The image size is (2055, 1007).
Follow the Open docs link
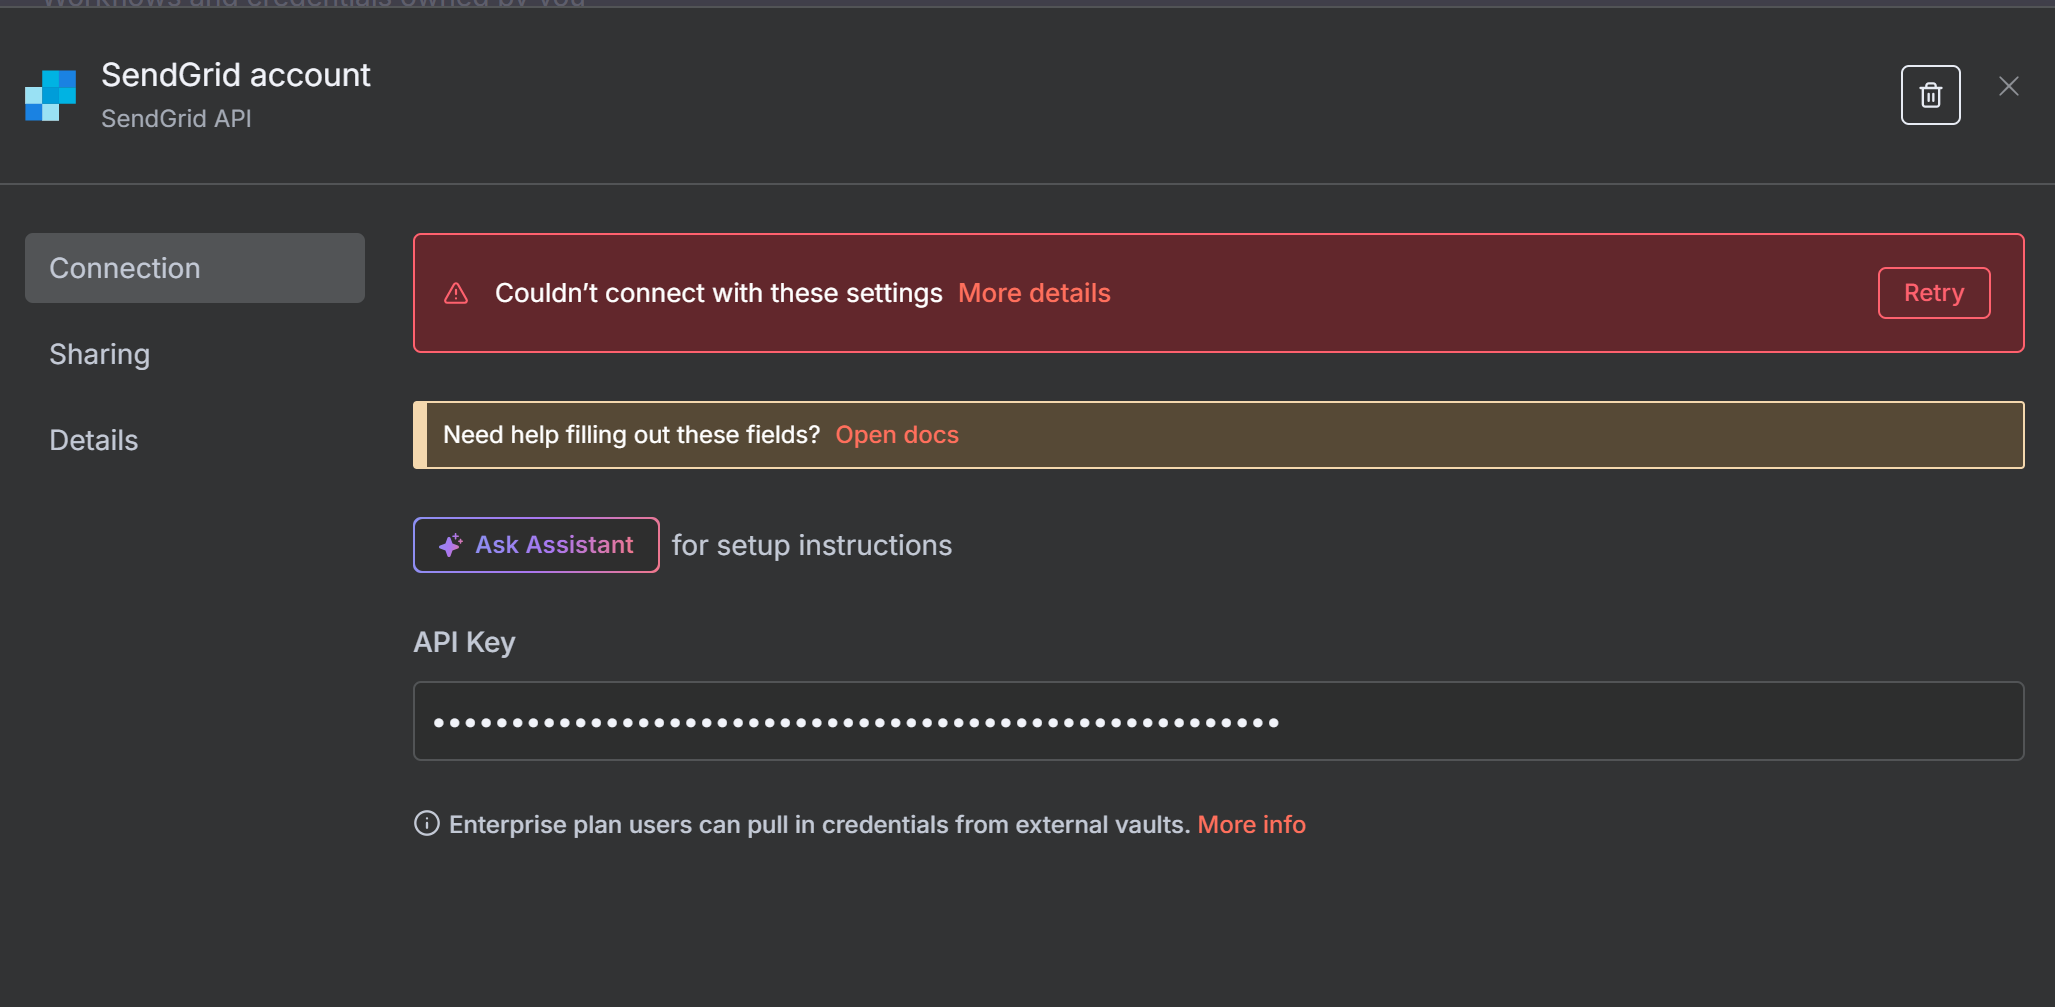tap(897, 435)
